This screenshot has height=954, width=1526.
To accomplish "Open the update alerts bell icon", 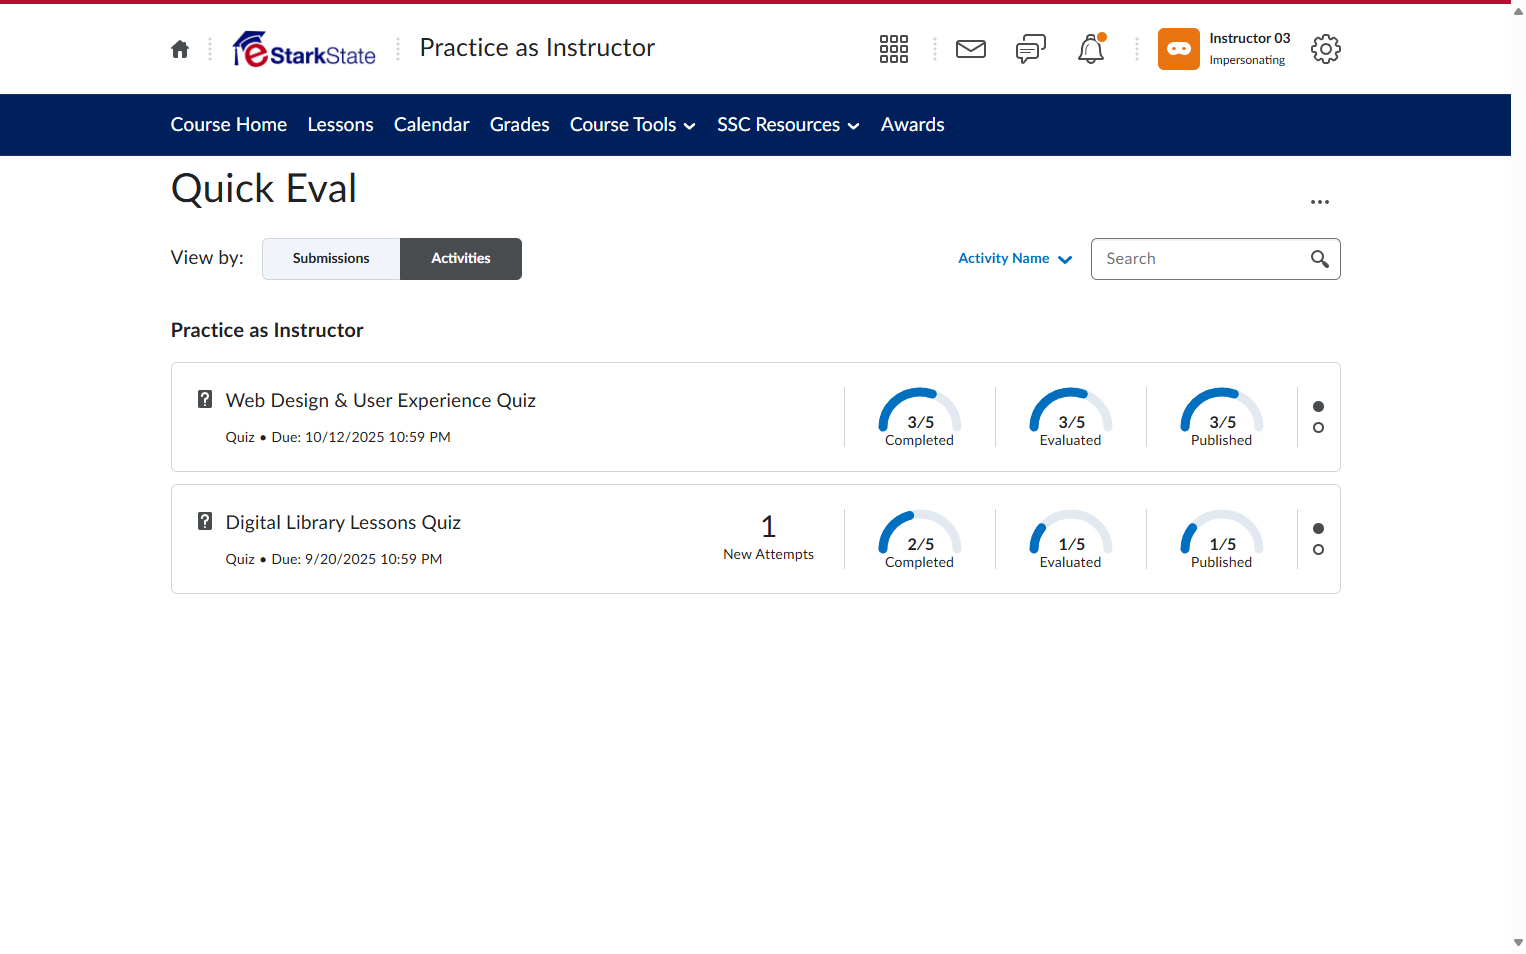I will [1091, 49].
